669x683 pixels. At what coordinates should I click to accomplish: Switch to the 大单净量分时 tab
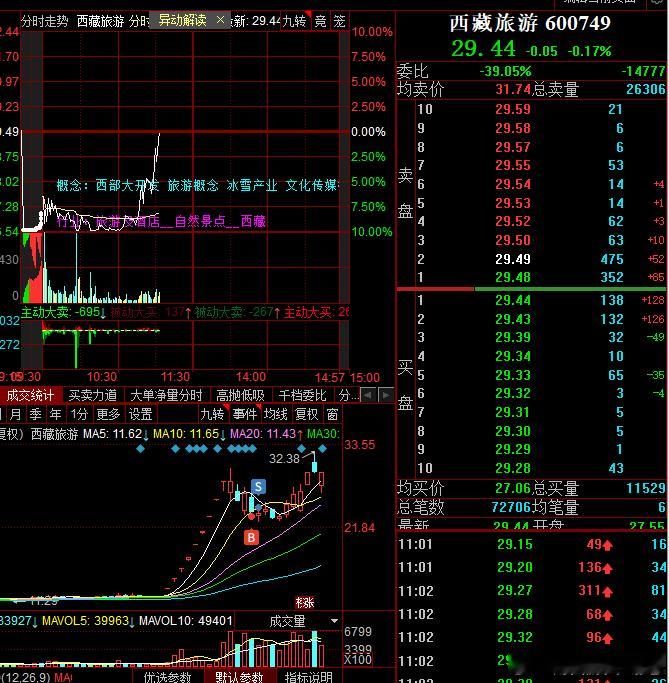click(166, 395)
